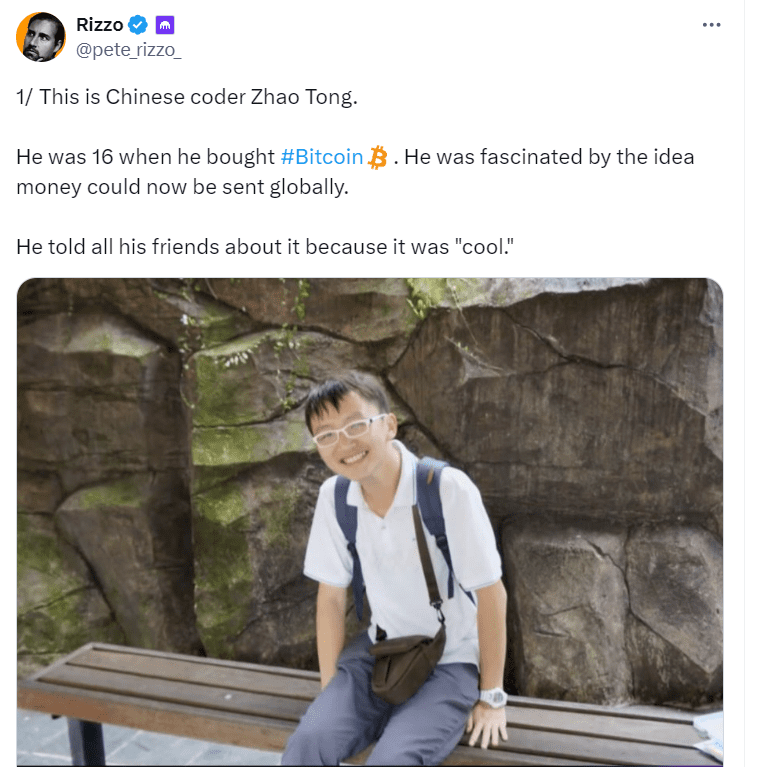Click the sentence ending with "cool."
776x767 pixels.
(x=265, y=247)
